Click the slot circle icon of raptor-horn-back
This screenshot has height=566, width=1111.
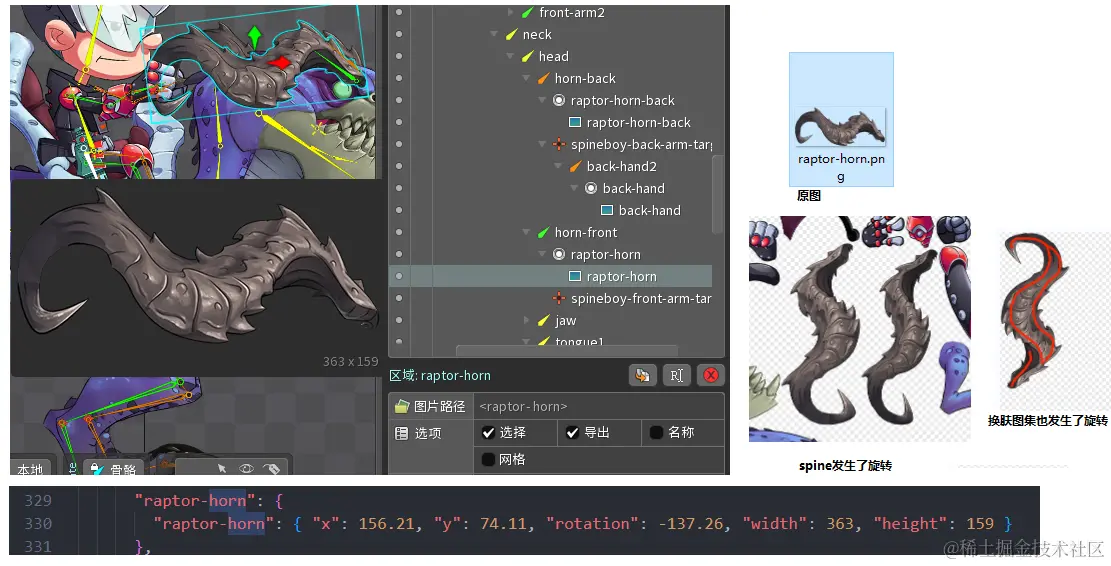[559, 101]
